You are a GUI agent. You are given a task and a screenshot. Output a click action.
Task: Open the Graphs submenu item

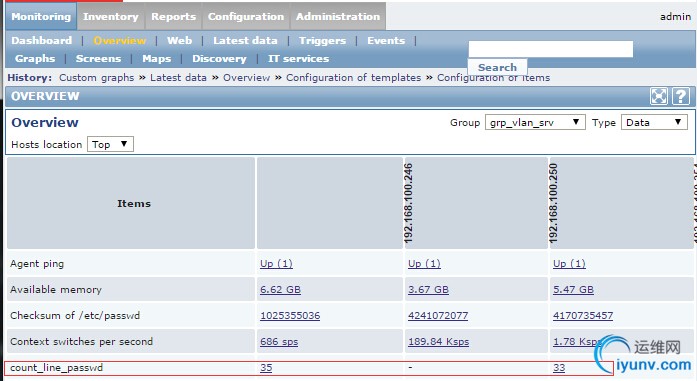pos(35,59)
